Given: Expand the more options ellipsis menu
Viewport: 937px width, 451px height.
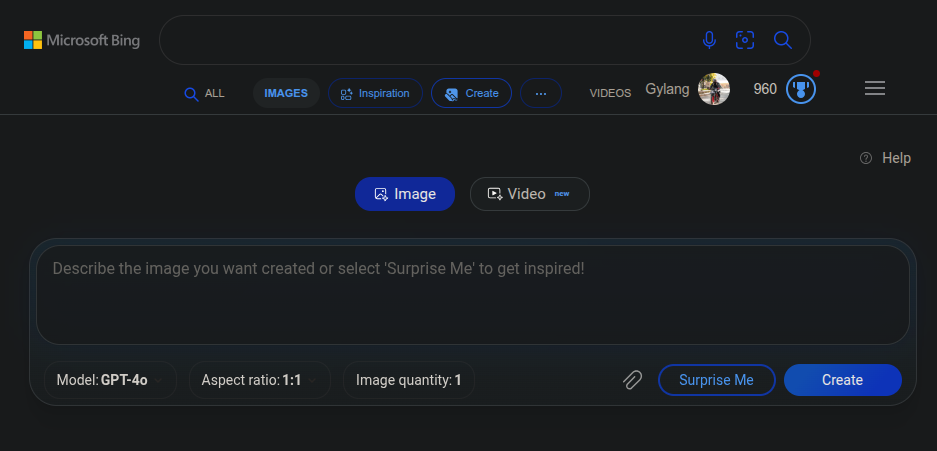Looking at the screenshot, I should [541, 93].
